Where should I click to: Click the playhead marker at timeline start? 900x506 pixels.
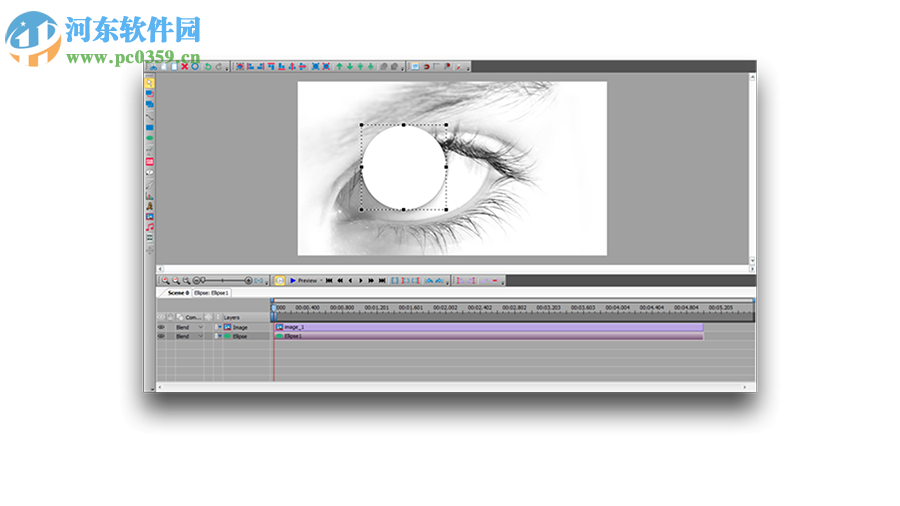(x=274, y=309)
